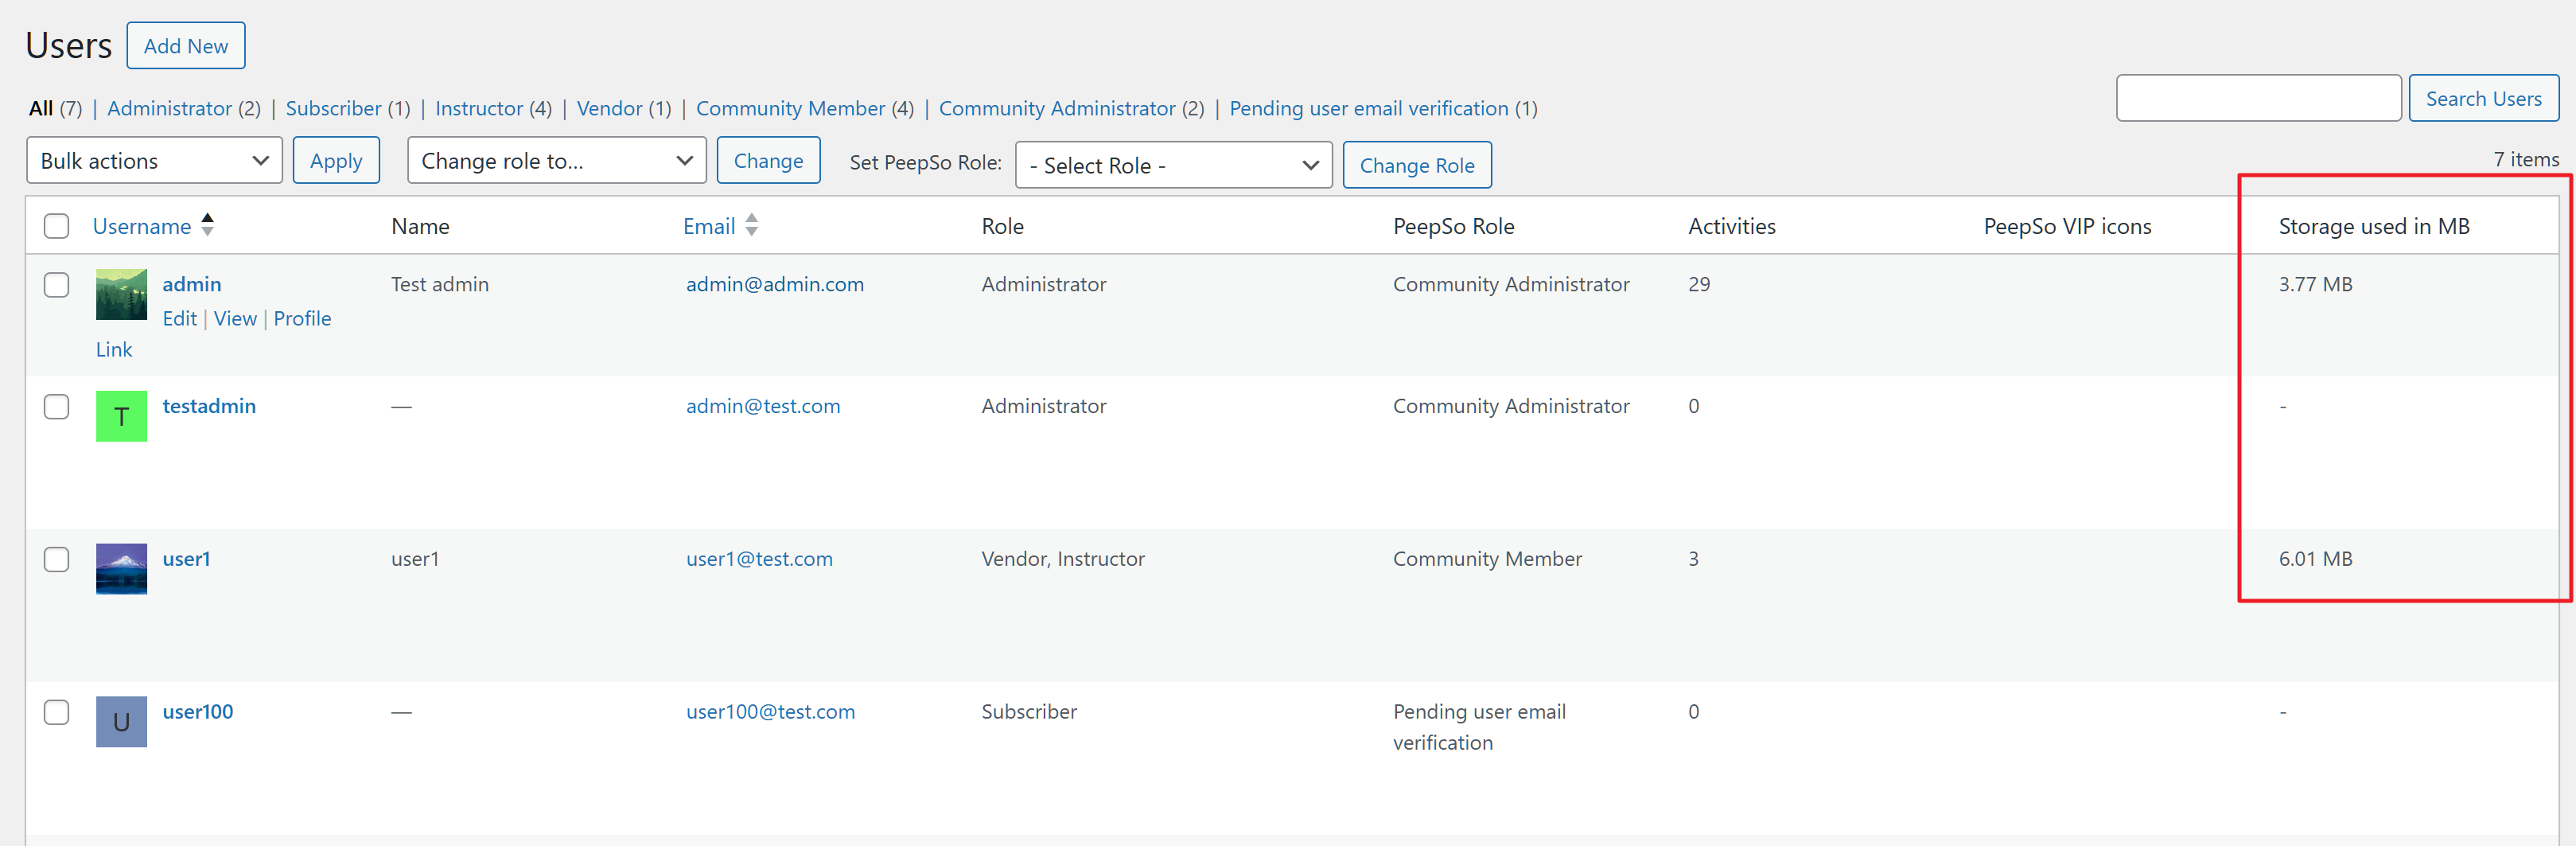Viewport: 2576px width, 846px height.
Task: Click the 7 items count text
Action: (x=2526, y=160)
